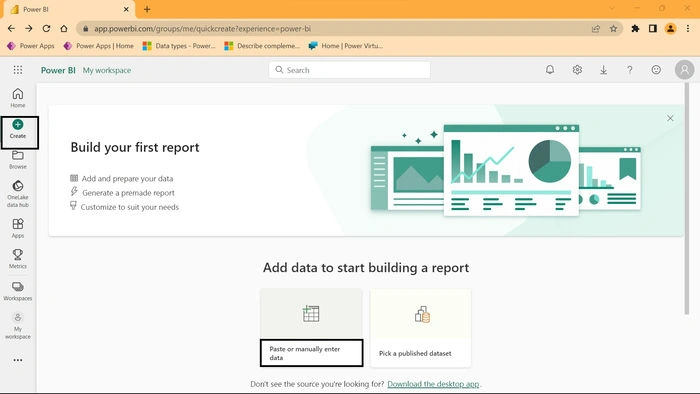Open the help question mark
This screenshot has width=700, height=394.
tap(629, 70)
